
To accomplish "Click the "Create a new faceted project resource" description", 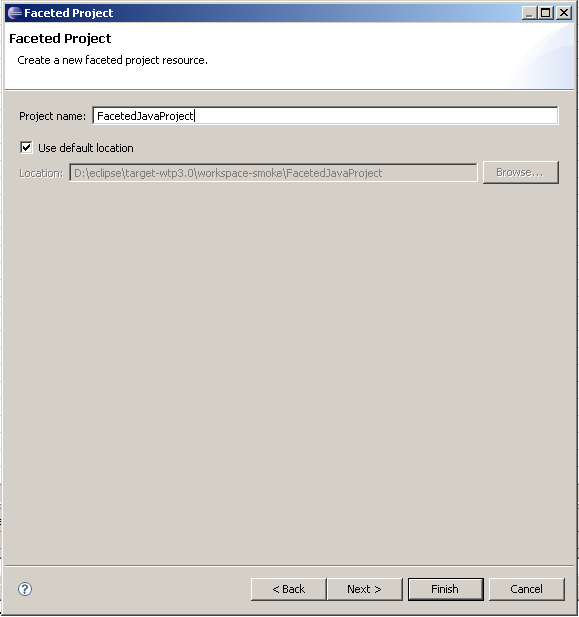I will (112, 60).
